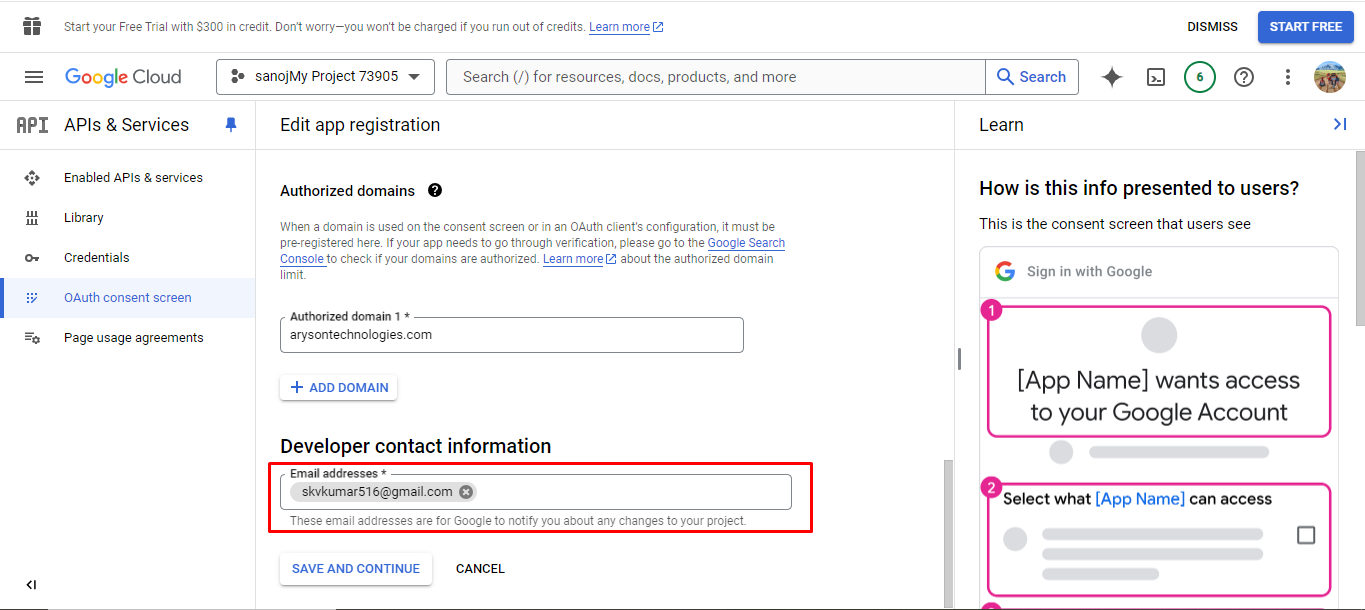Click the user account avatar
Screen dimensions: 1365x610
pyautogui.click(x=1330, y=77)
